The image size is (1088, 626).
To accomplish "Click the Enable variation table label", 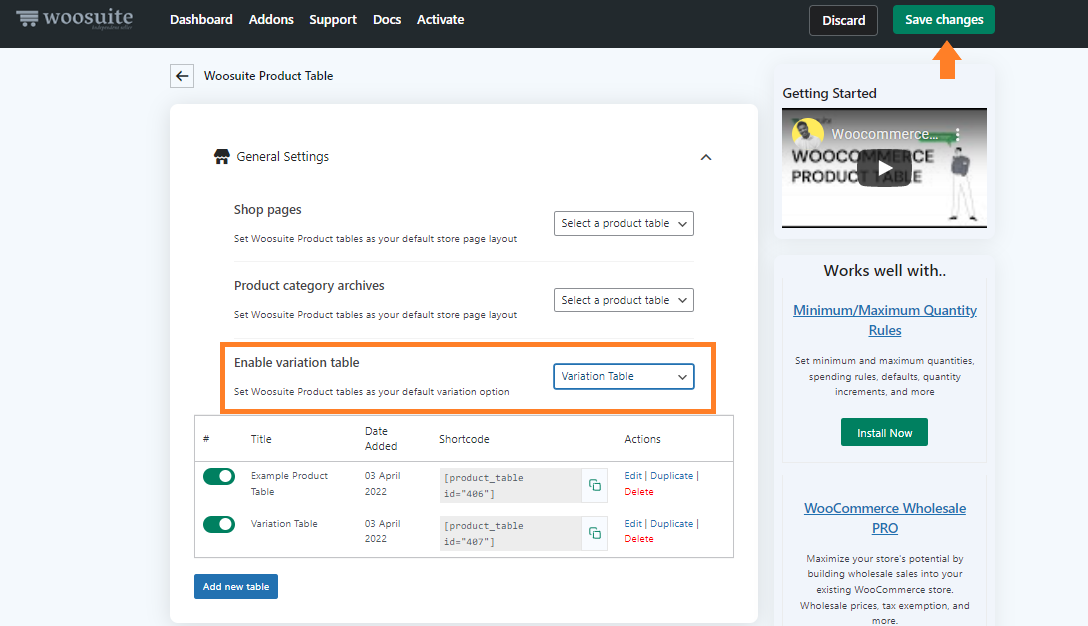I will tap(296, 362).
